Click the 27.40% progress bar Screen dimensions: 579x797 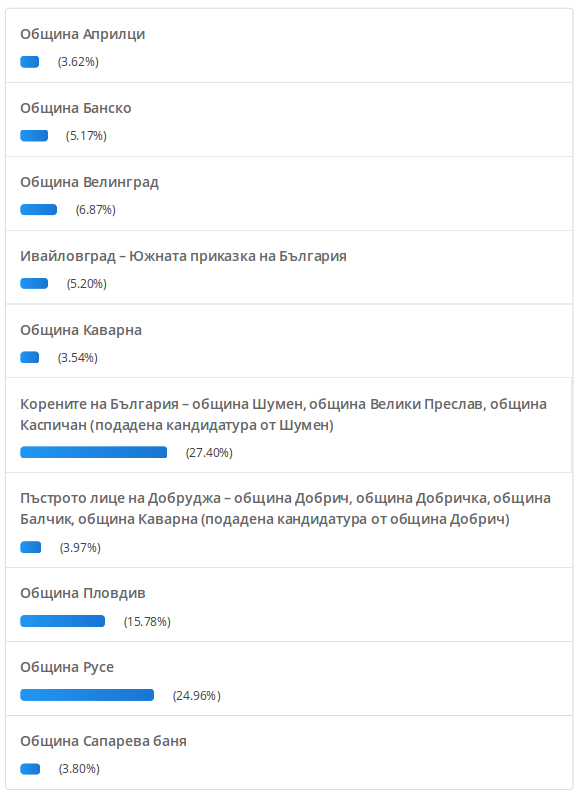(94, 452)
